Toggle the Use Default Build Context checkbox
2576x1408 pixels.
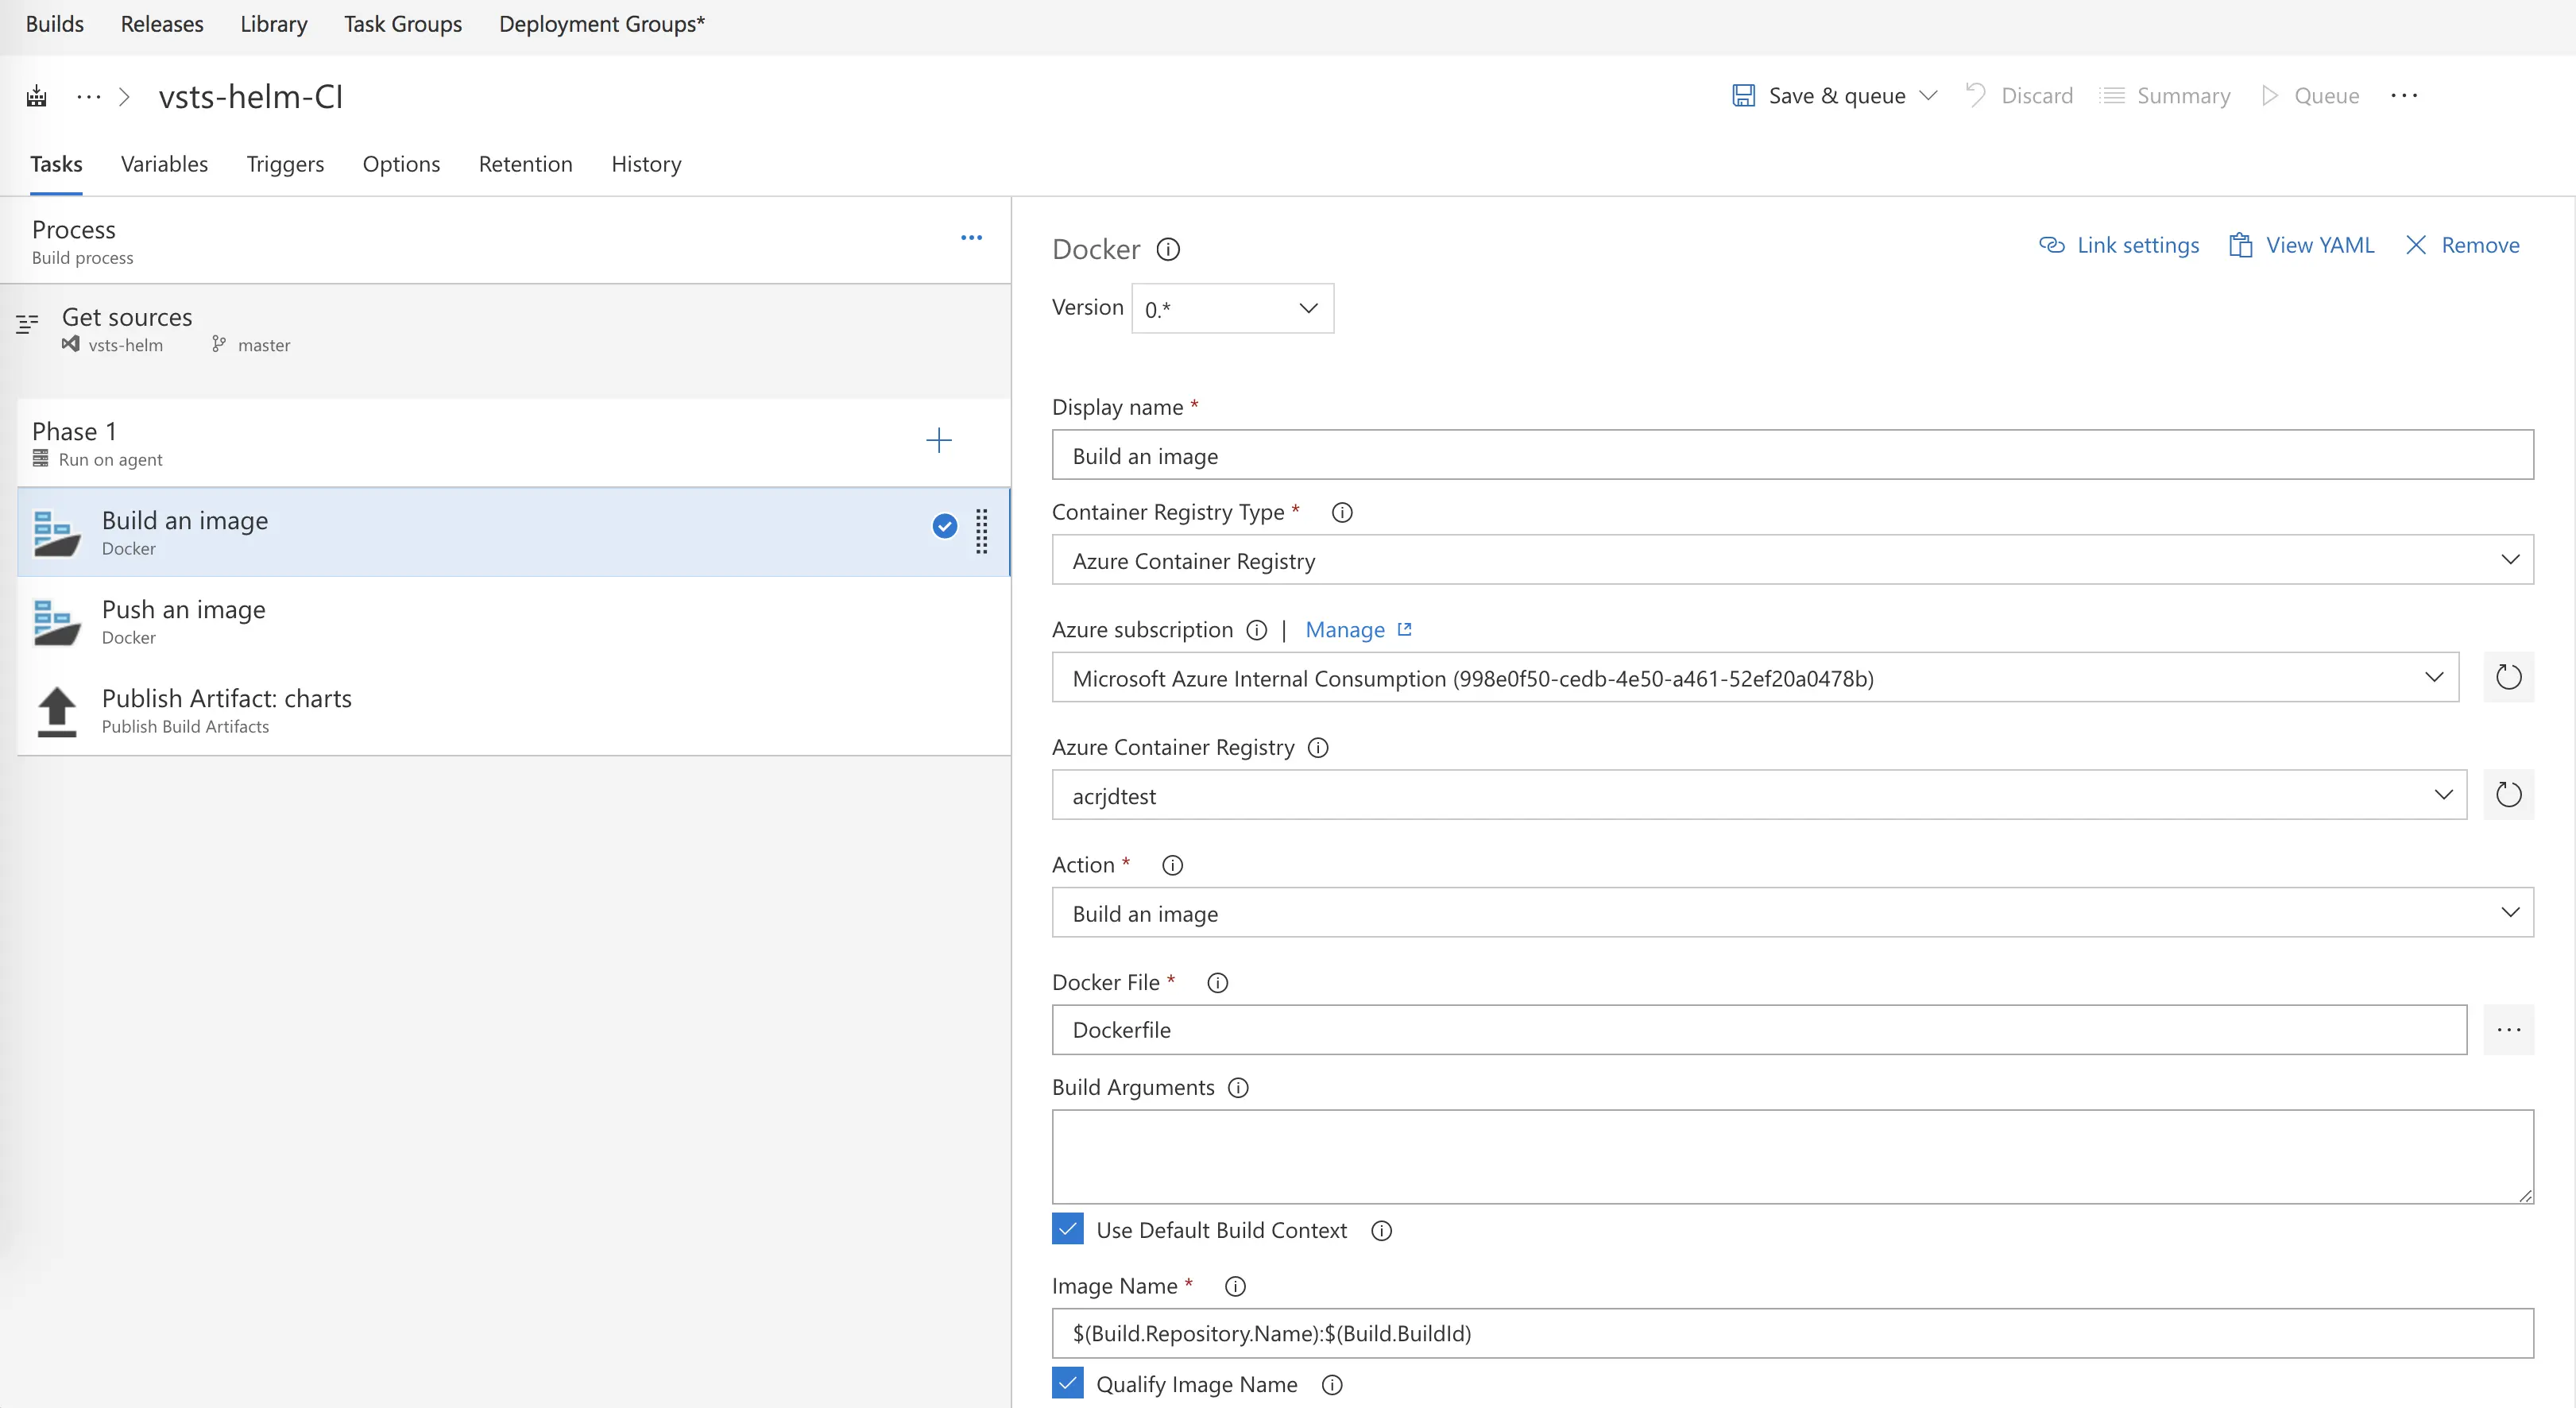1068,1229
